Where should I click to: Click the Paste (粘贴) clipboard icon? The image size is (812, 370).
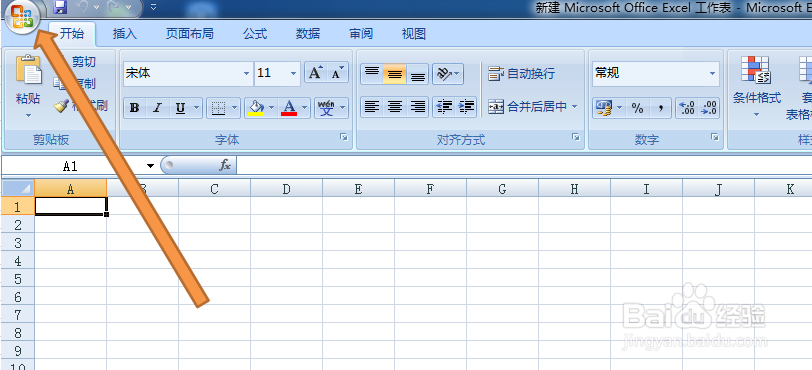pyautogui.click(x=28, y=70)
